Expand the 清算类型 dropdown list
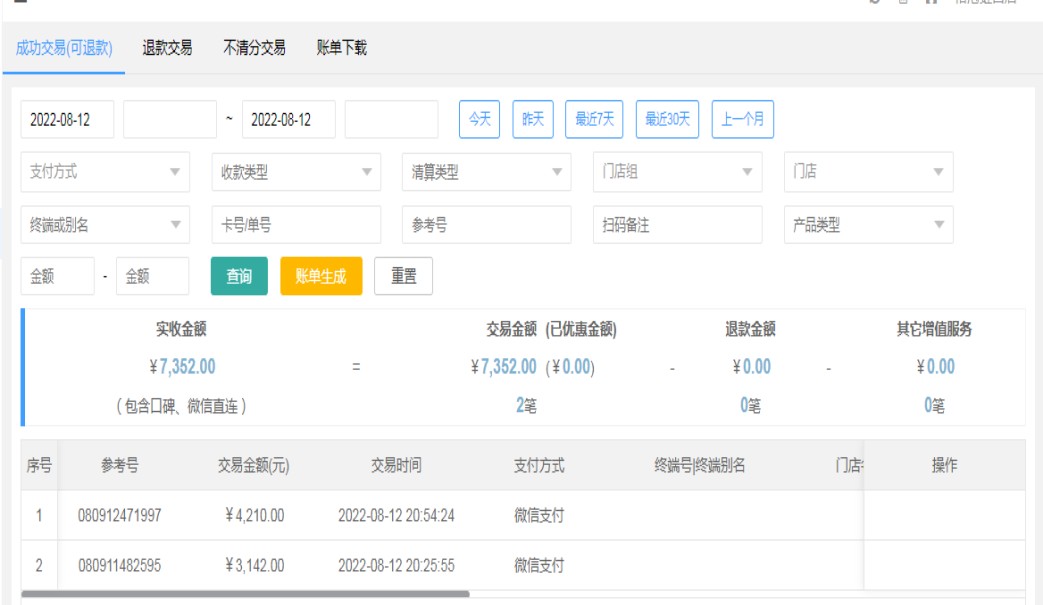Image resolution: width=1043 pixels, height=605 pixels. point(486,172)
